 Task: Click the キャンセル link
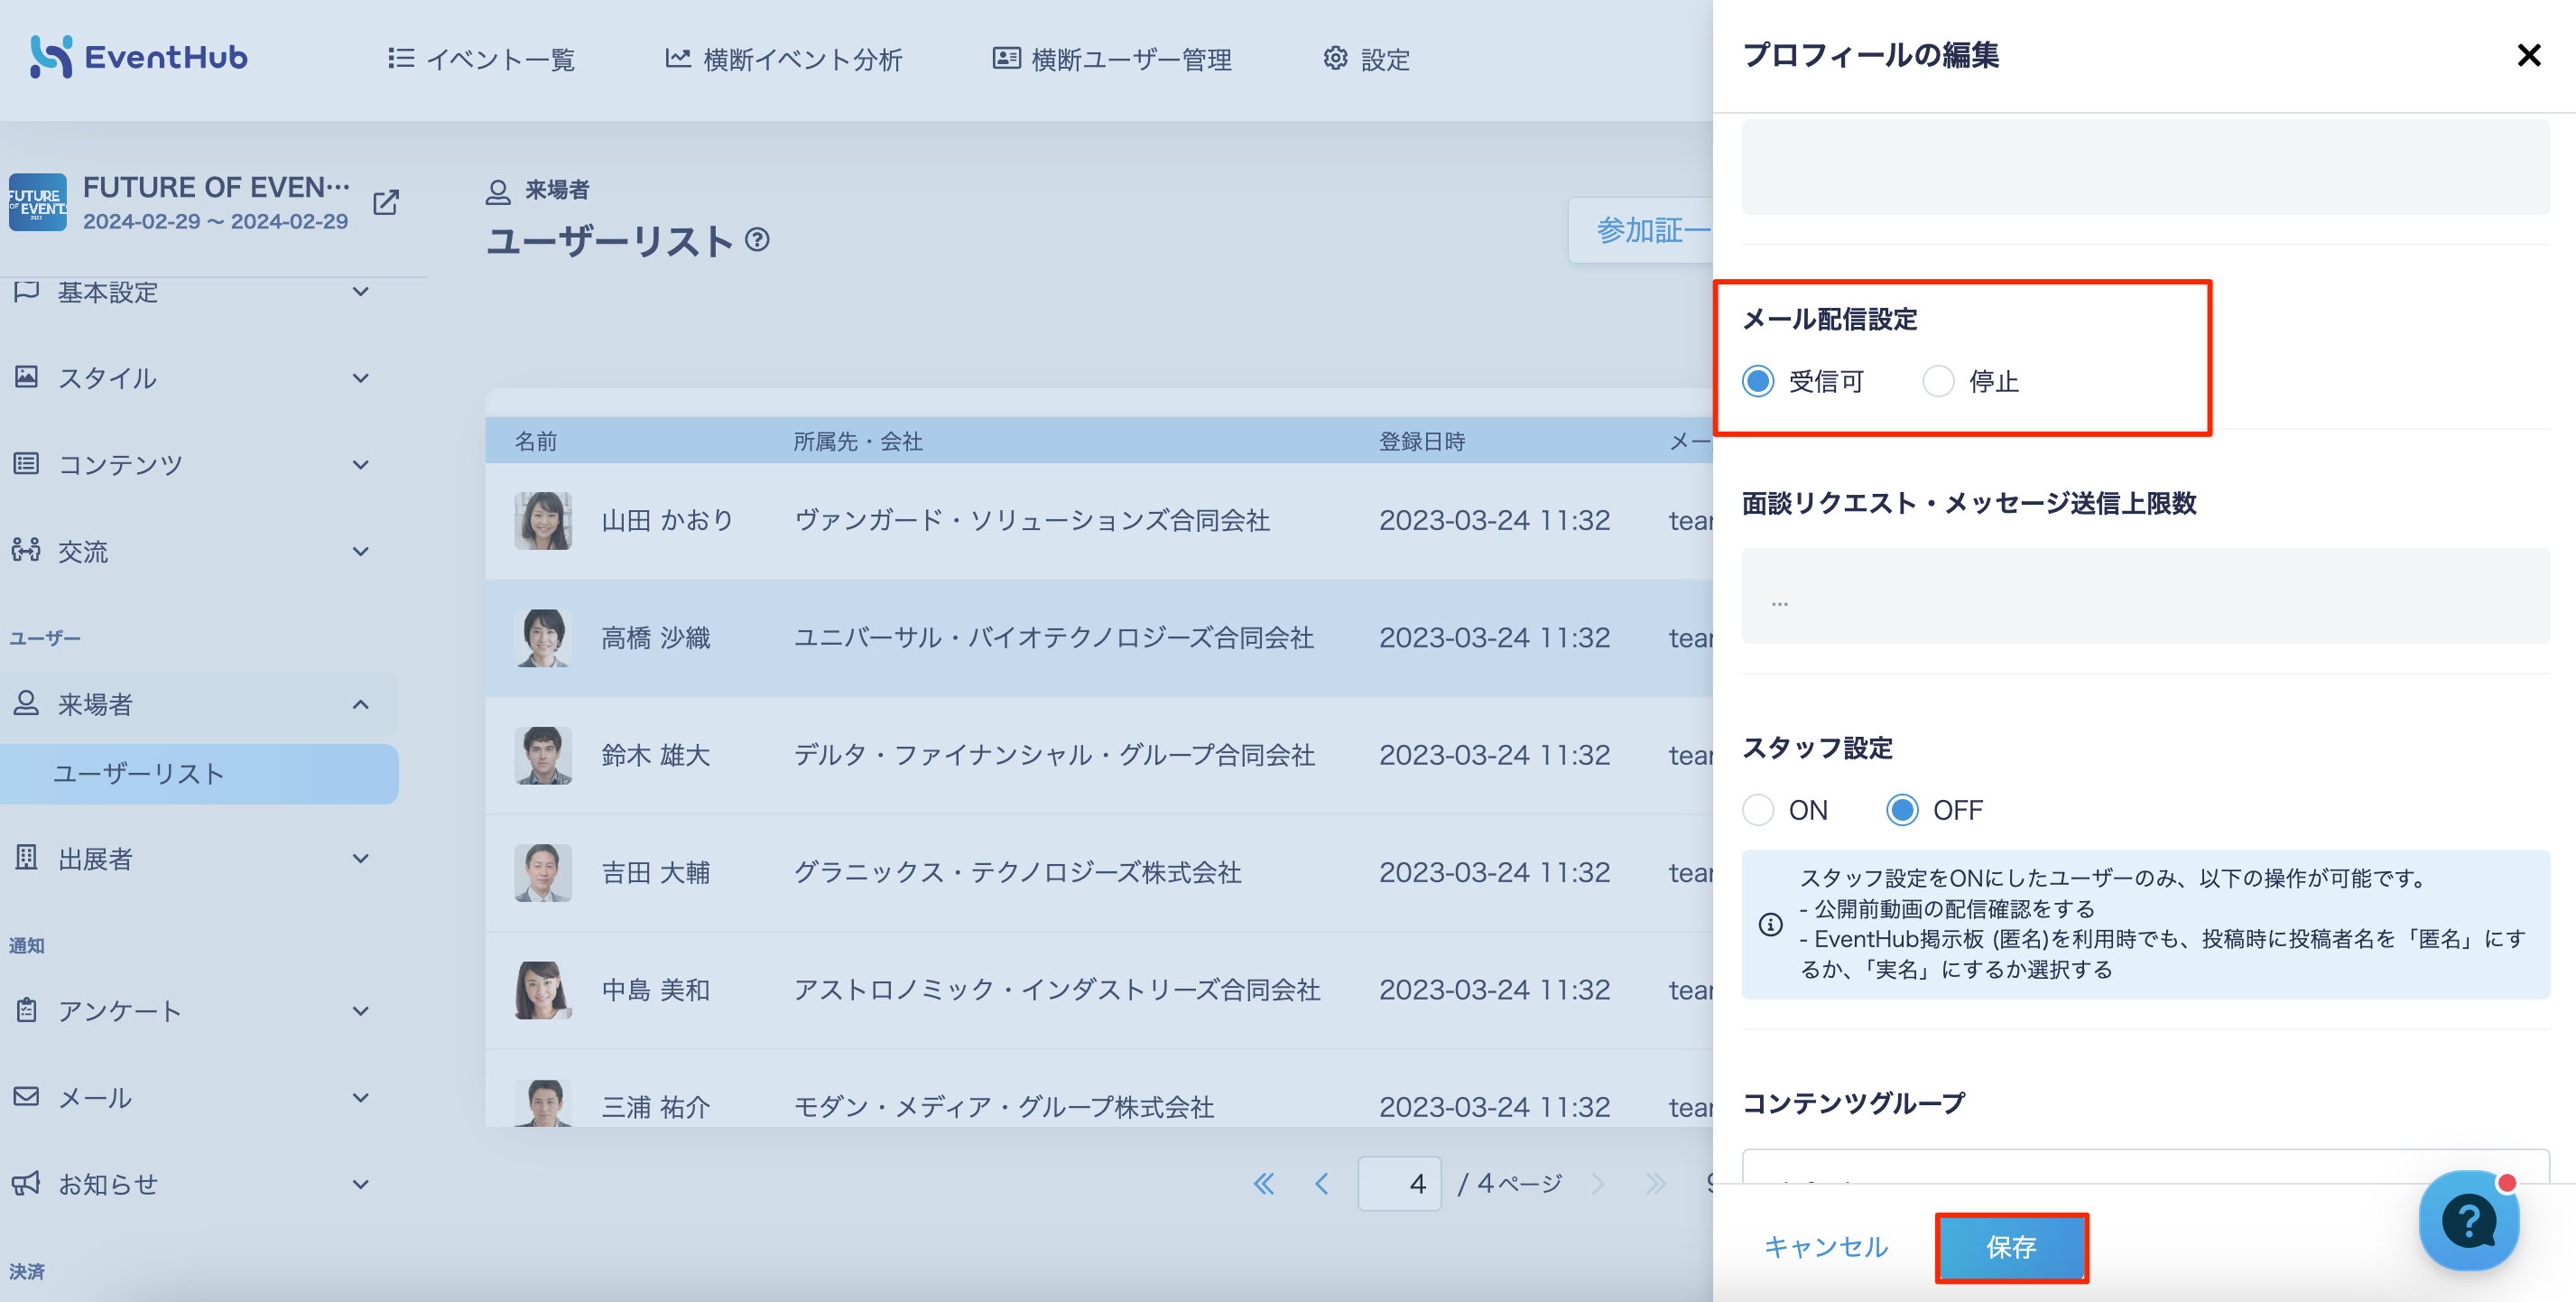(x=1826, y=1246)
